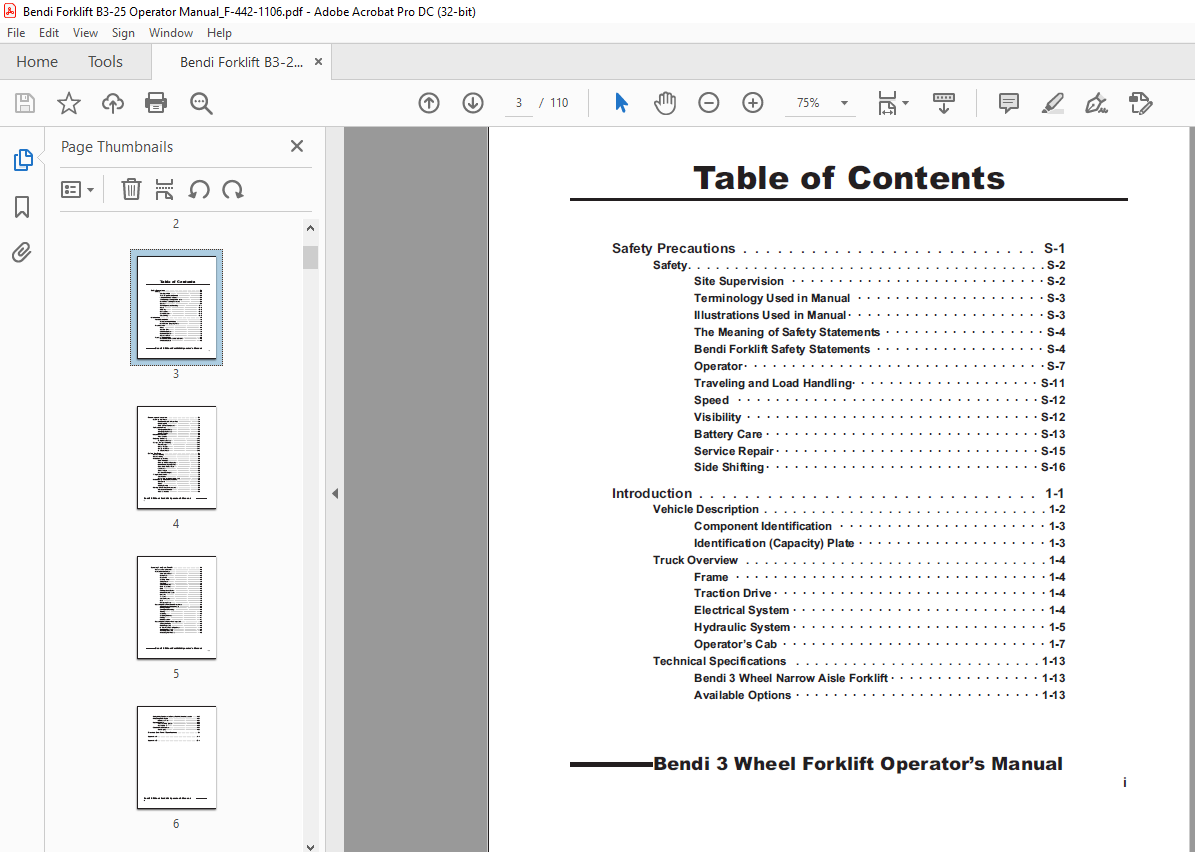Switch to the Tools tab
The width and height of the screenshot is (1195, 852).
click(105, 62)
